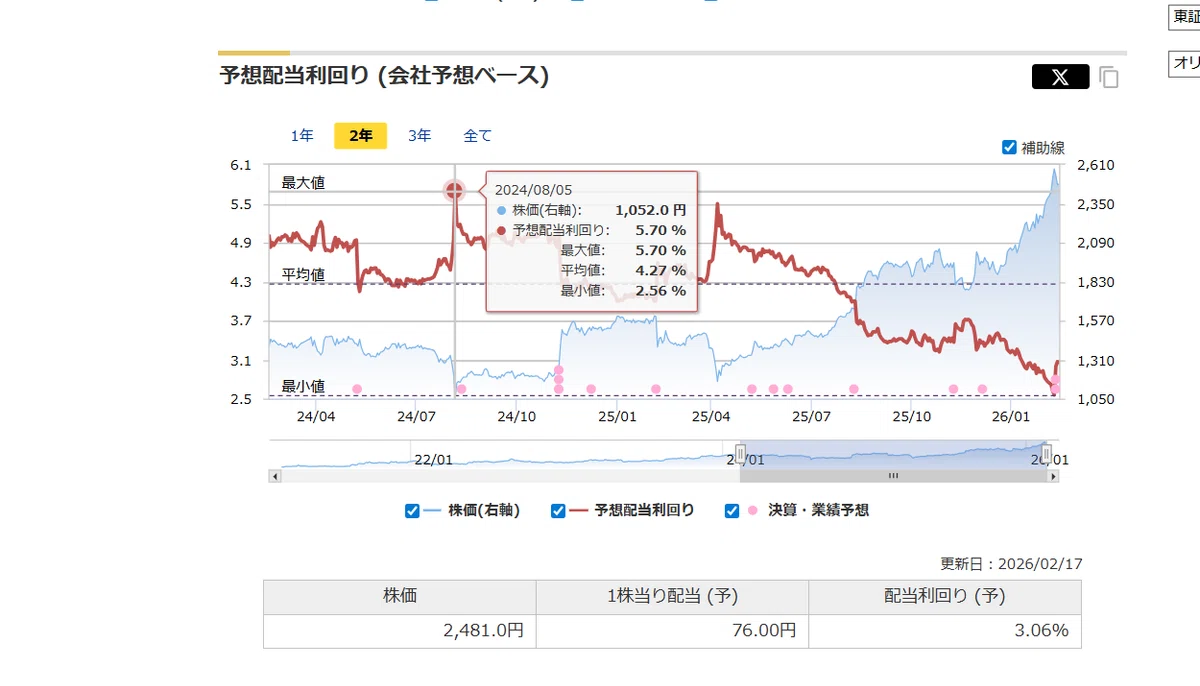1200x686 pixels.
Task: Click the 株価(右軸) legend label
Action: coord(484,511)
